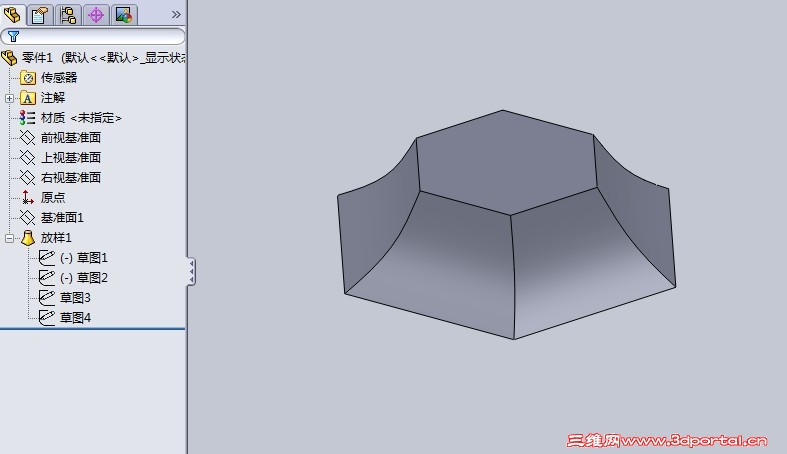Select the 注解 annotations item
Screen dimensions: 787x454
pyautogui.click(x=53, y=98)
